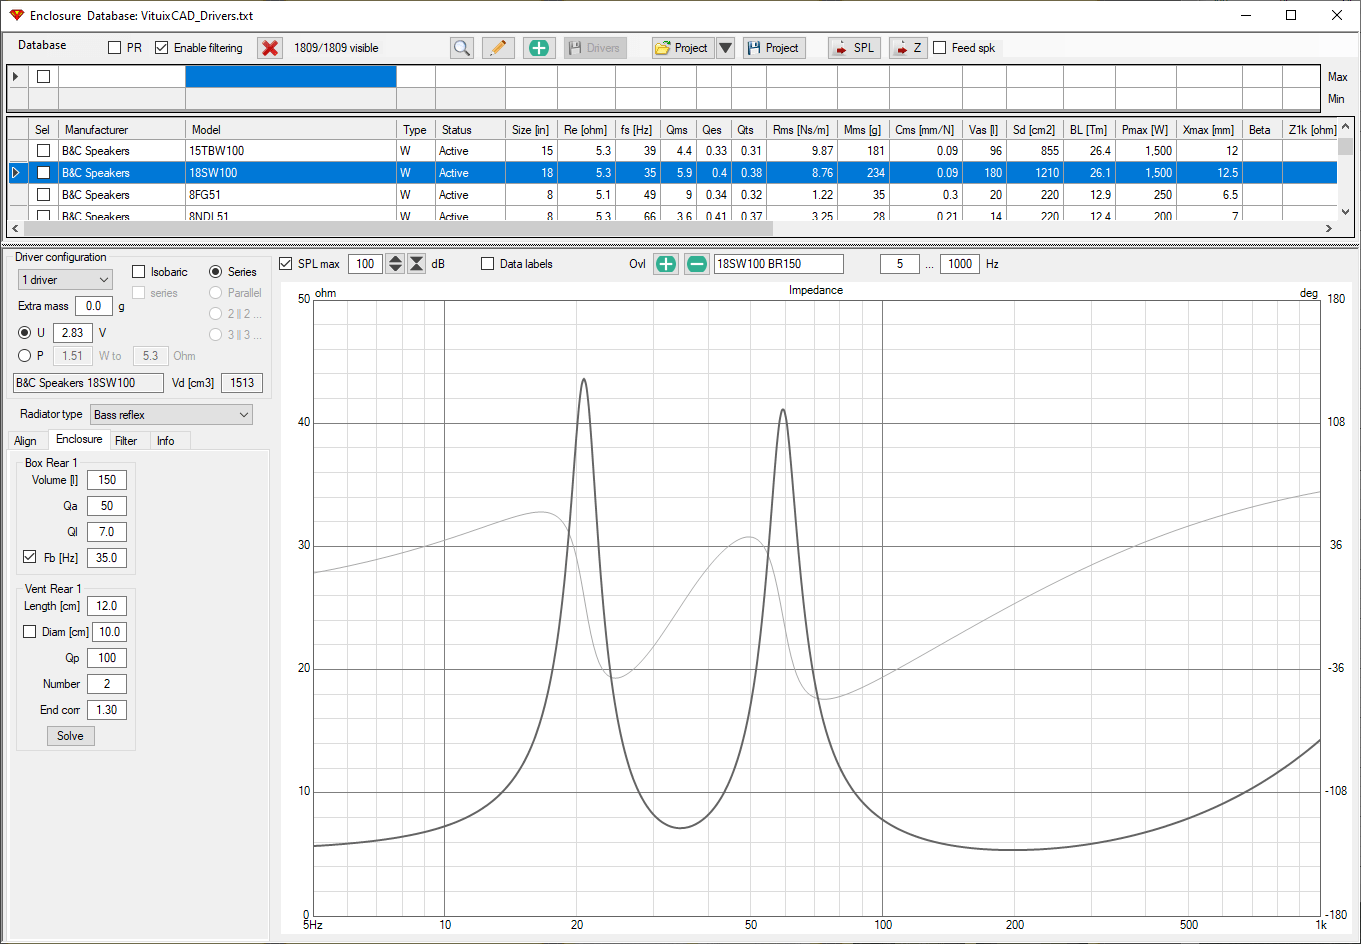The image size is (1361, 944).
Task: Select the 18SW100 row checkbox
Action: click(43, 173)
